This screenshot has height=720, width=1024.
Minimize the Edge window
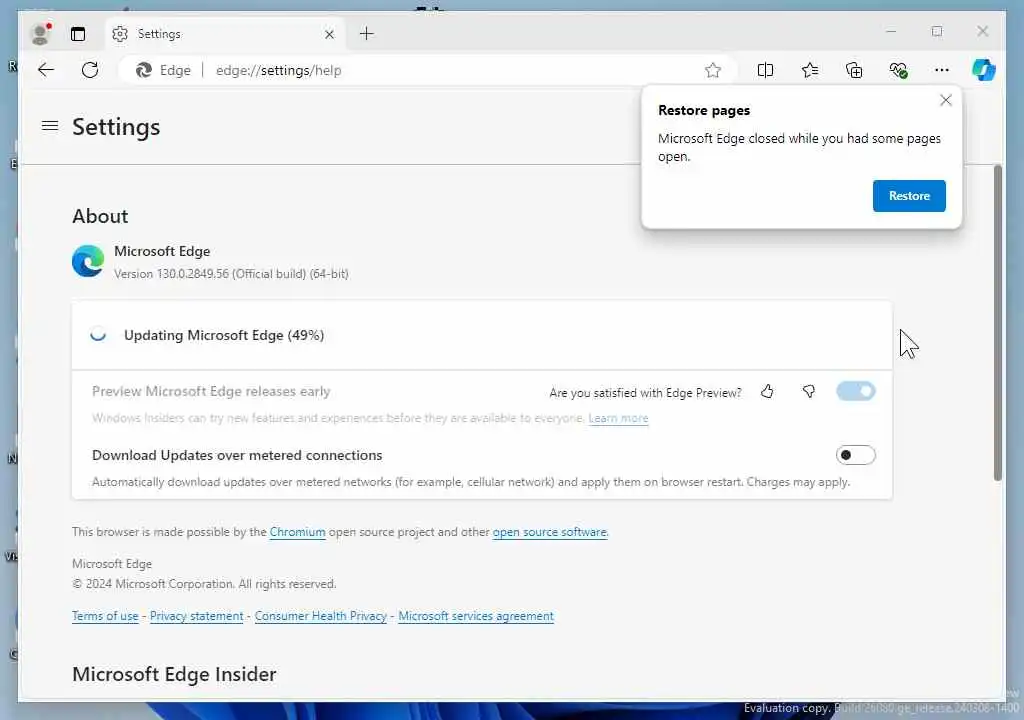(x=891, y=31)
